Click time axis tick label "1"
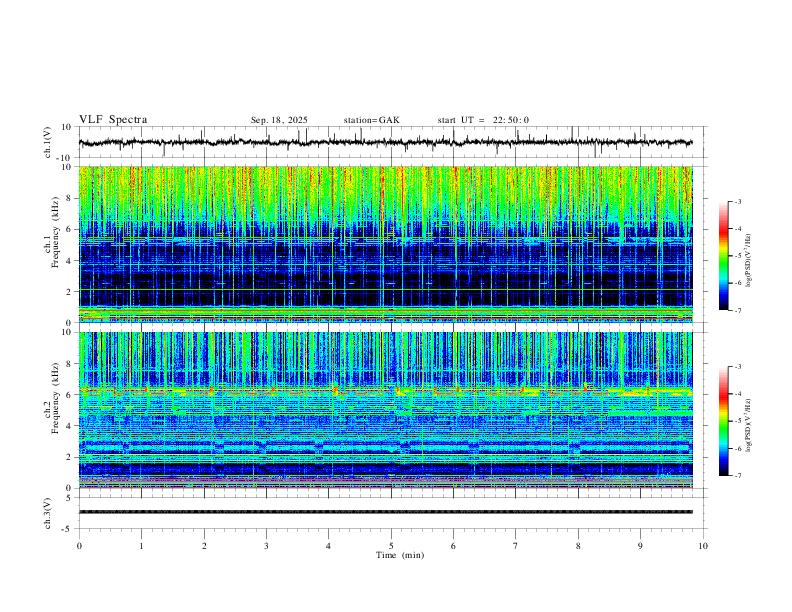 pyautogui.click(x=141, y=546)
